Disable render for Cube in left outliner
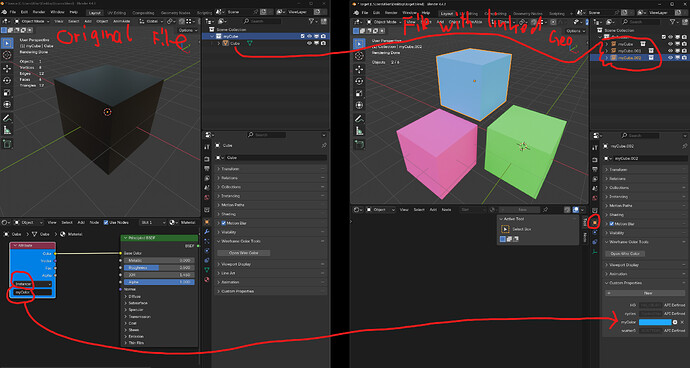The width and height of the screenshot is (690, 368). tap(323, 43)
